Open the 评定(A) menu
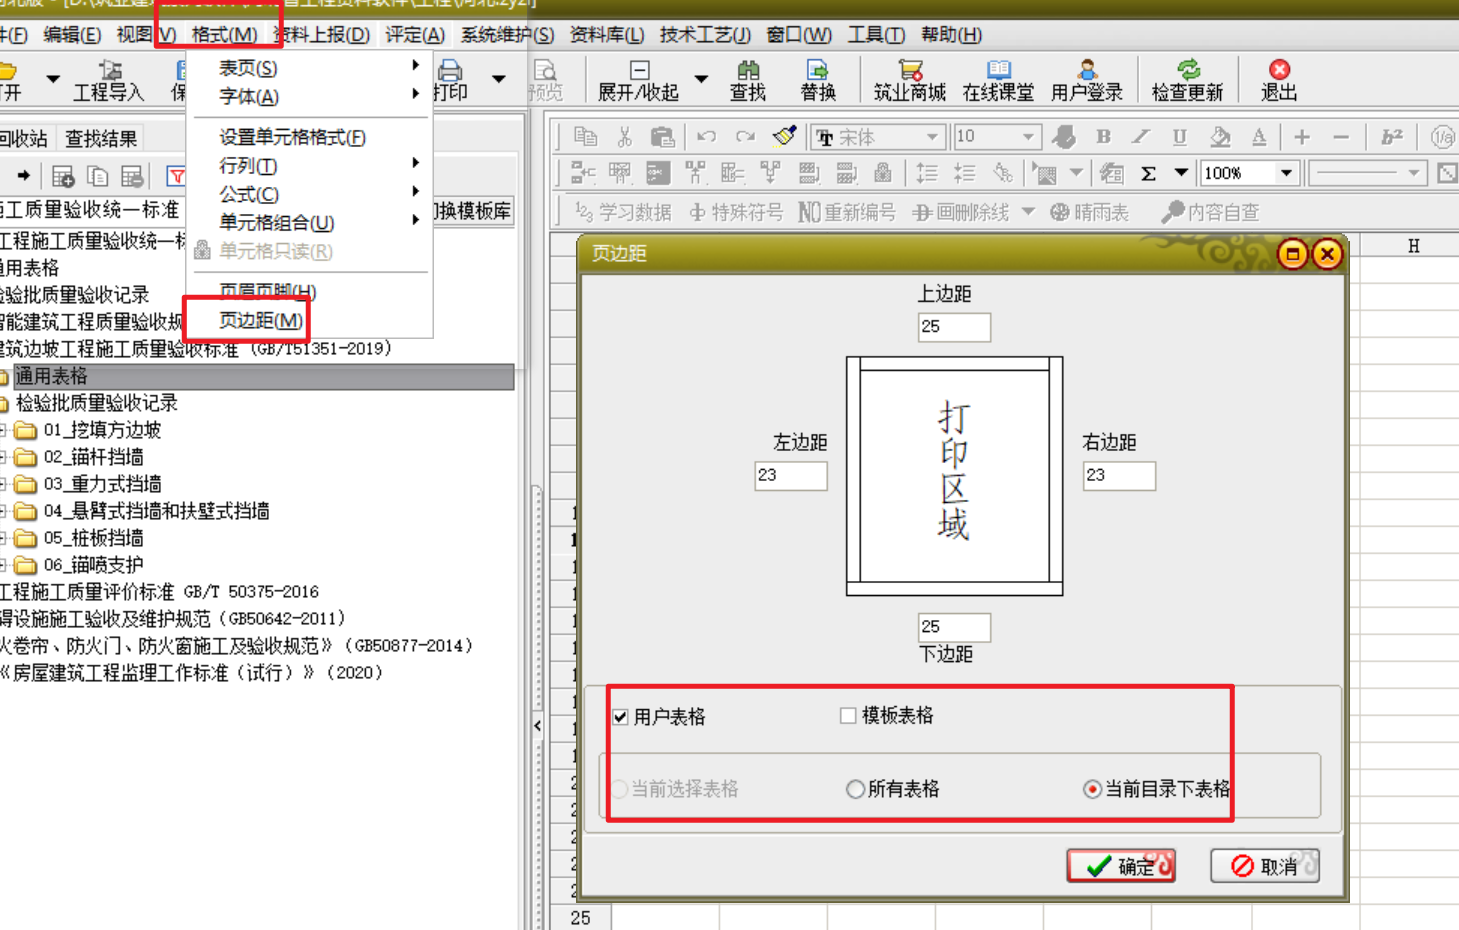 pyautogui.click(x=415, y=35)
